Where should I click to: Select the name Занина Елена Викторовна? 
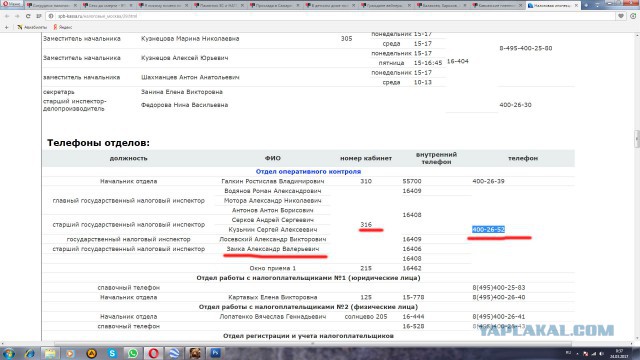pos(182,92)
